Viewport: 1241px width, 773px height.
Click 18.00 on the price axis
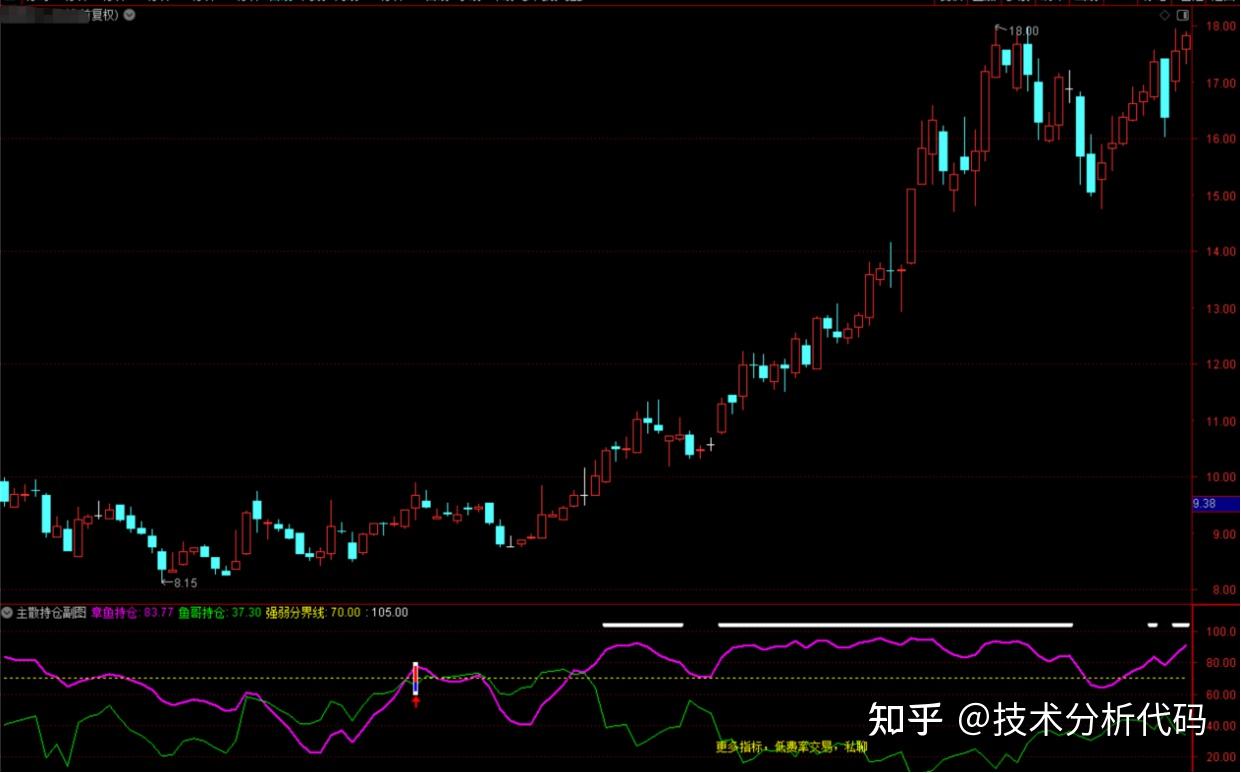click(x=1221, y=26)
